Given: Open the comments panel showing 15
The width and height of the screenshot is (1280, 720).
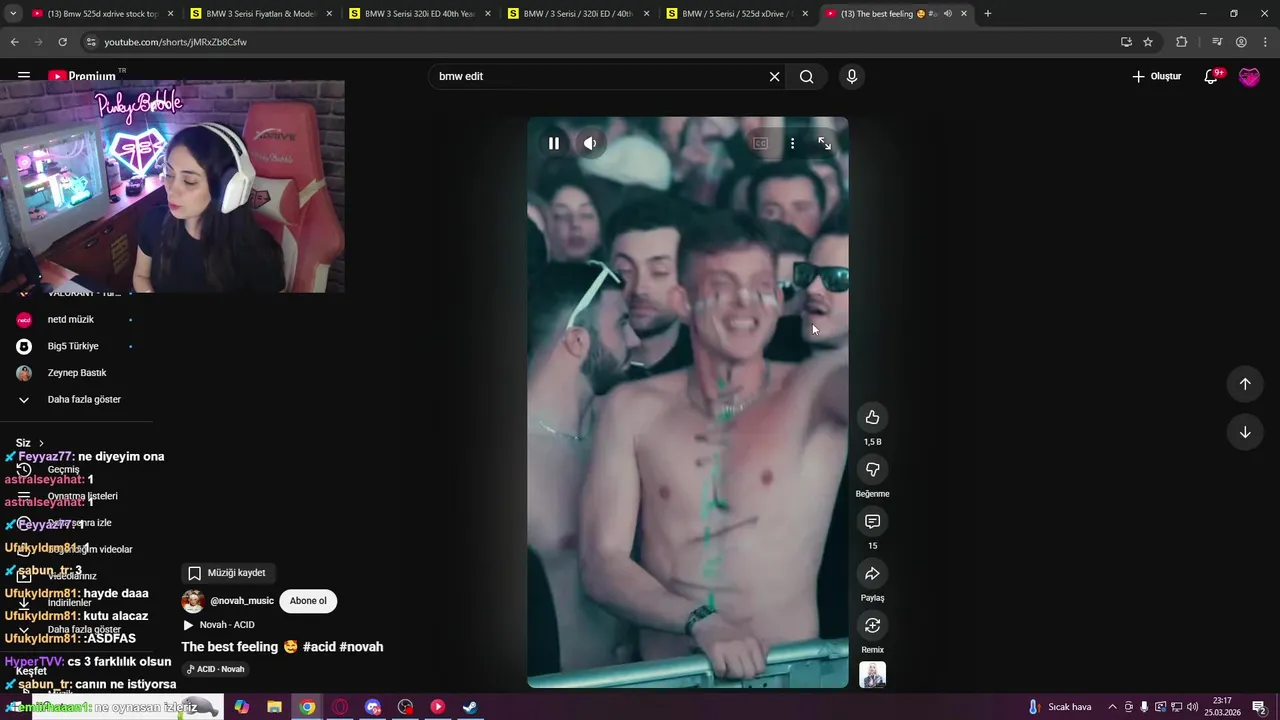Looking at the screenshot, I should coord(872,521).
